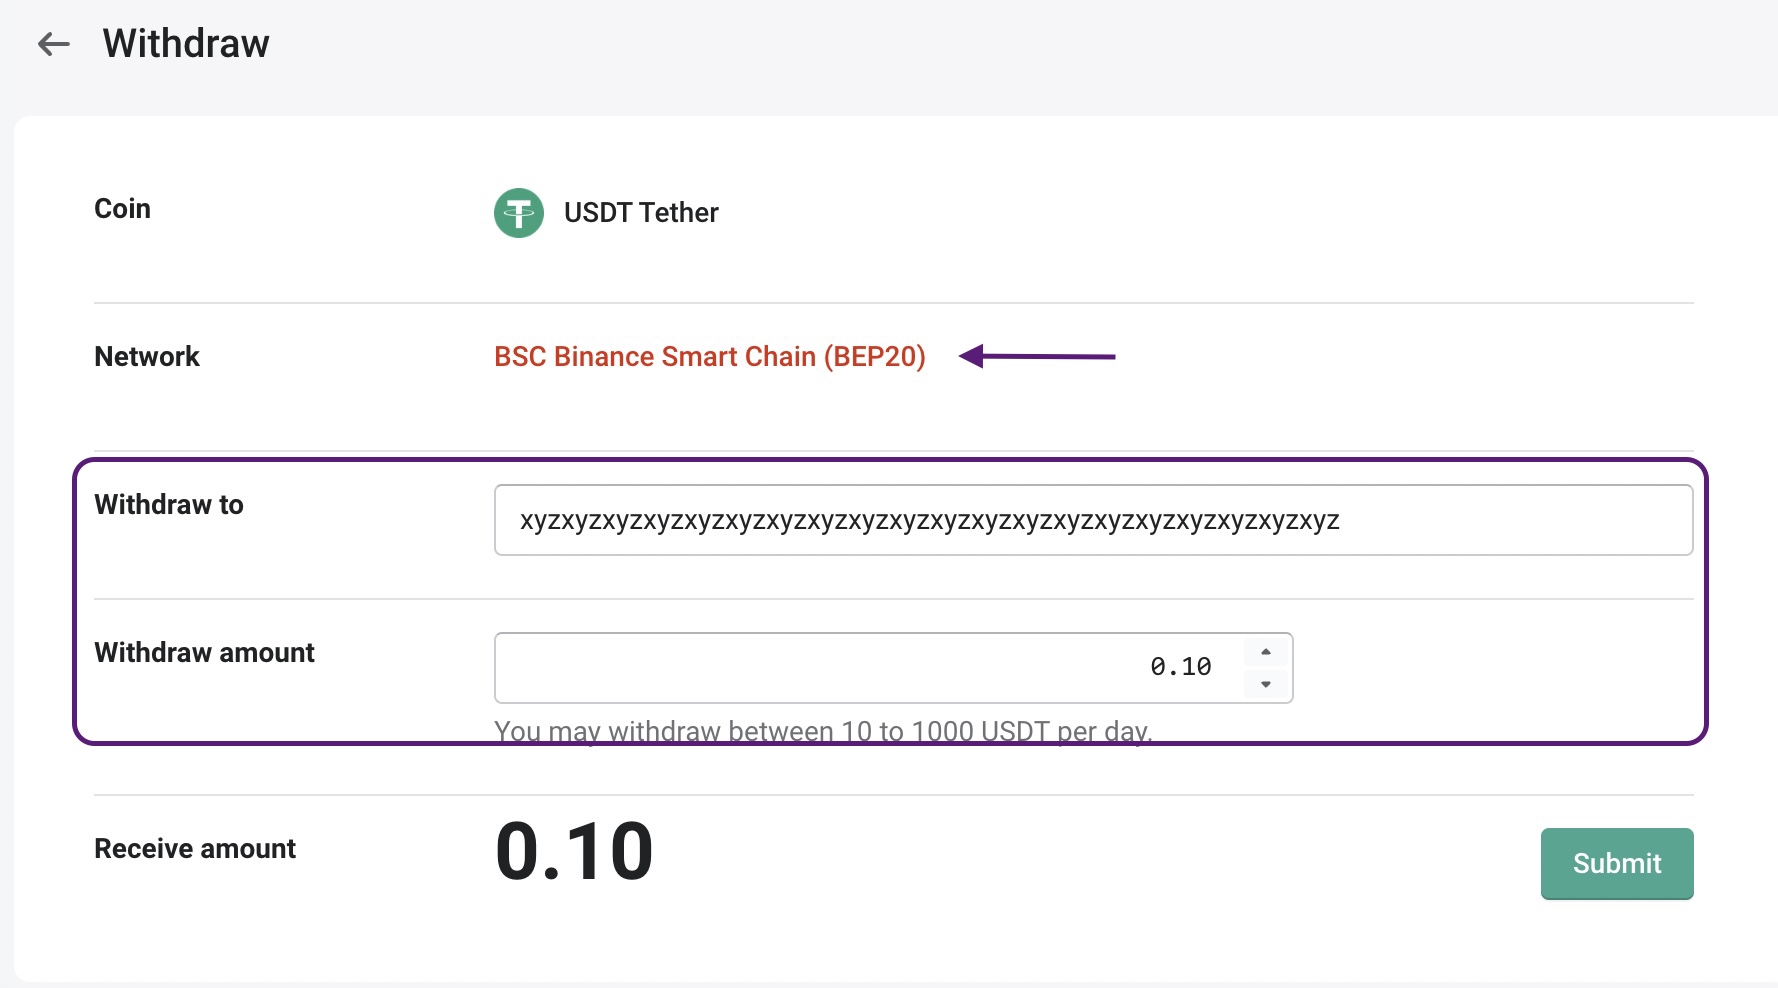This screenshot has width=1778, height=988.
Task: Click into the Withdraw amount field
Action: point(893,668)
